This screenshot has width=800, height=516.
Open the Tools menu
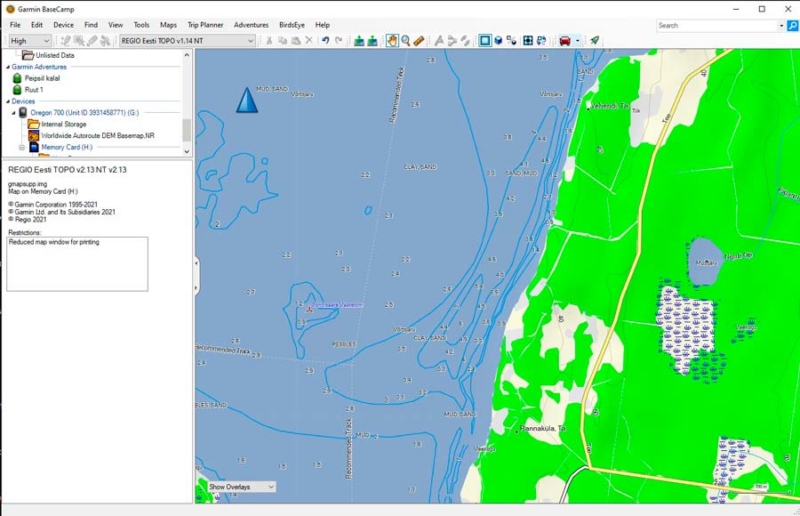[141, 24]
